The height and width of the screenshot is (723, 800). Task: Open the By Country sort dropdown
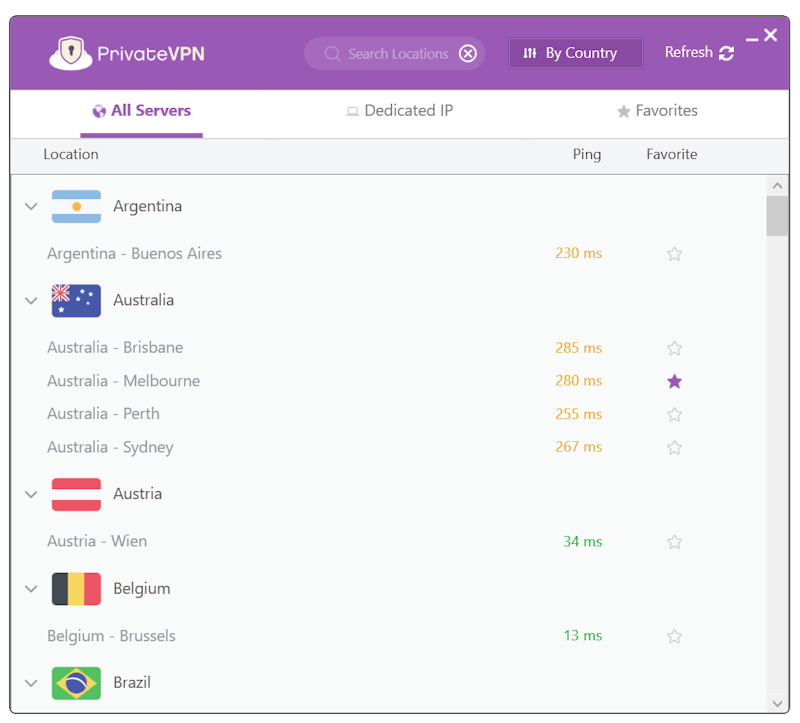[576, 53]
